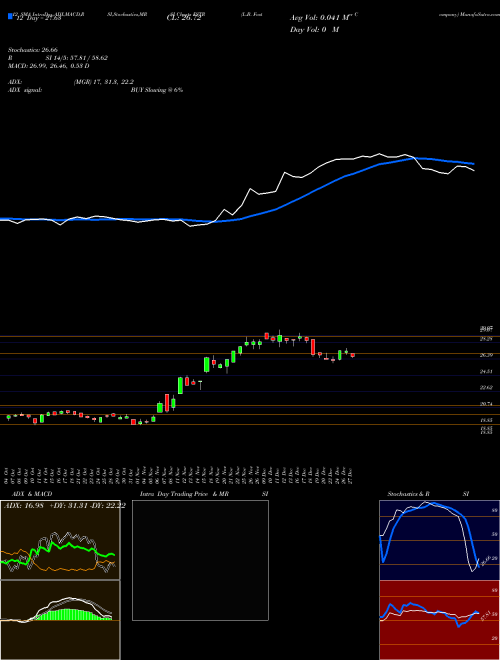Click the empty Intra Day Trading Price panel
The image size is (500, 660).
200,560
